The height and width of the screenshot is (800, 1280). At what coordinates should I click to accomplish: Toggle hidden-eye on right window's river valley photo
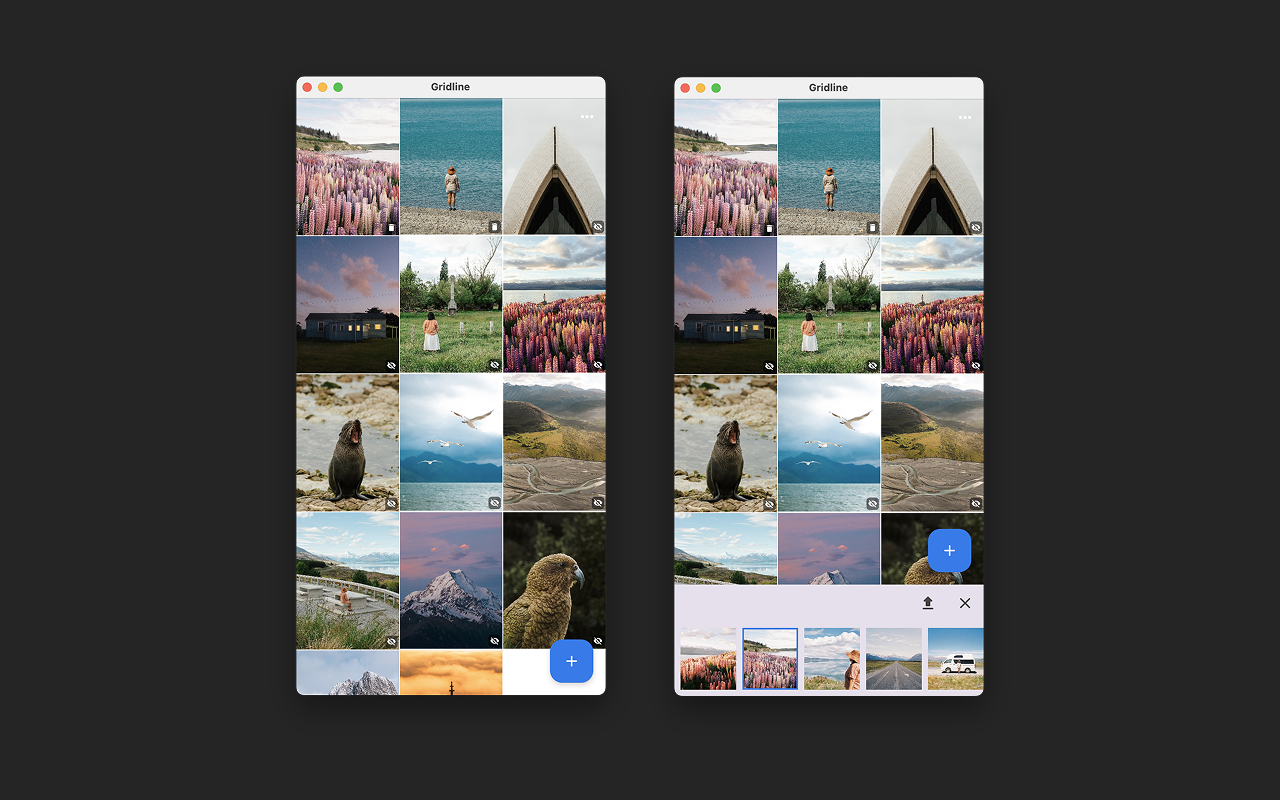pyautogui.click(x=976, y=504)
